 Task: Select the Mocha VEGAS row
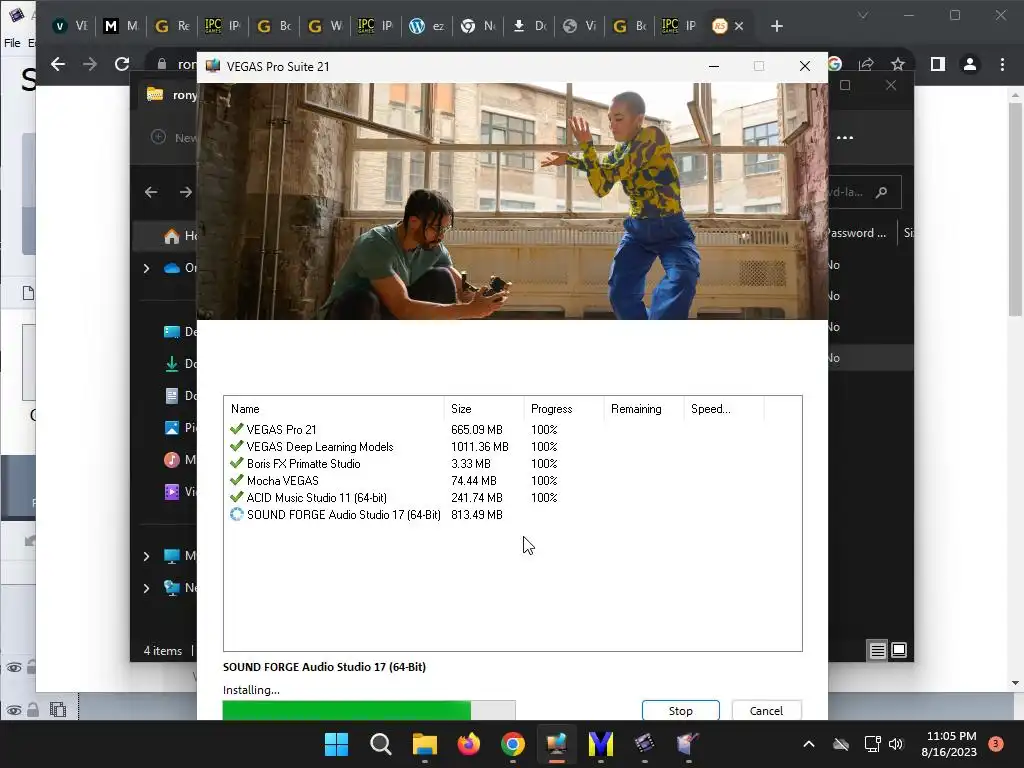click(x=513, y=481)
